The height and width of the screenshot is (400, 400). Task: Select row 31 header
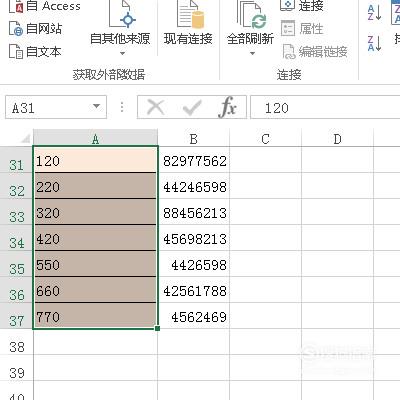16,160
